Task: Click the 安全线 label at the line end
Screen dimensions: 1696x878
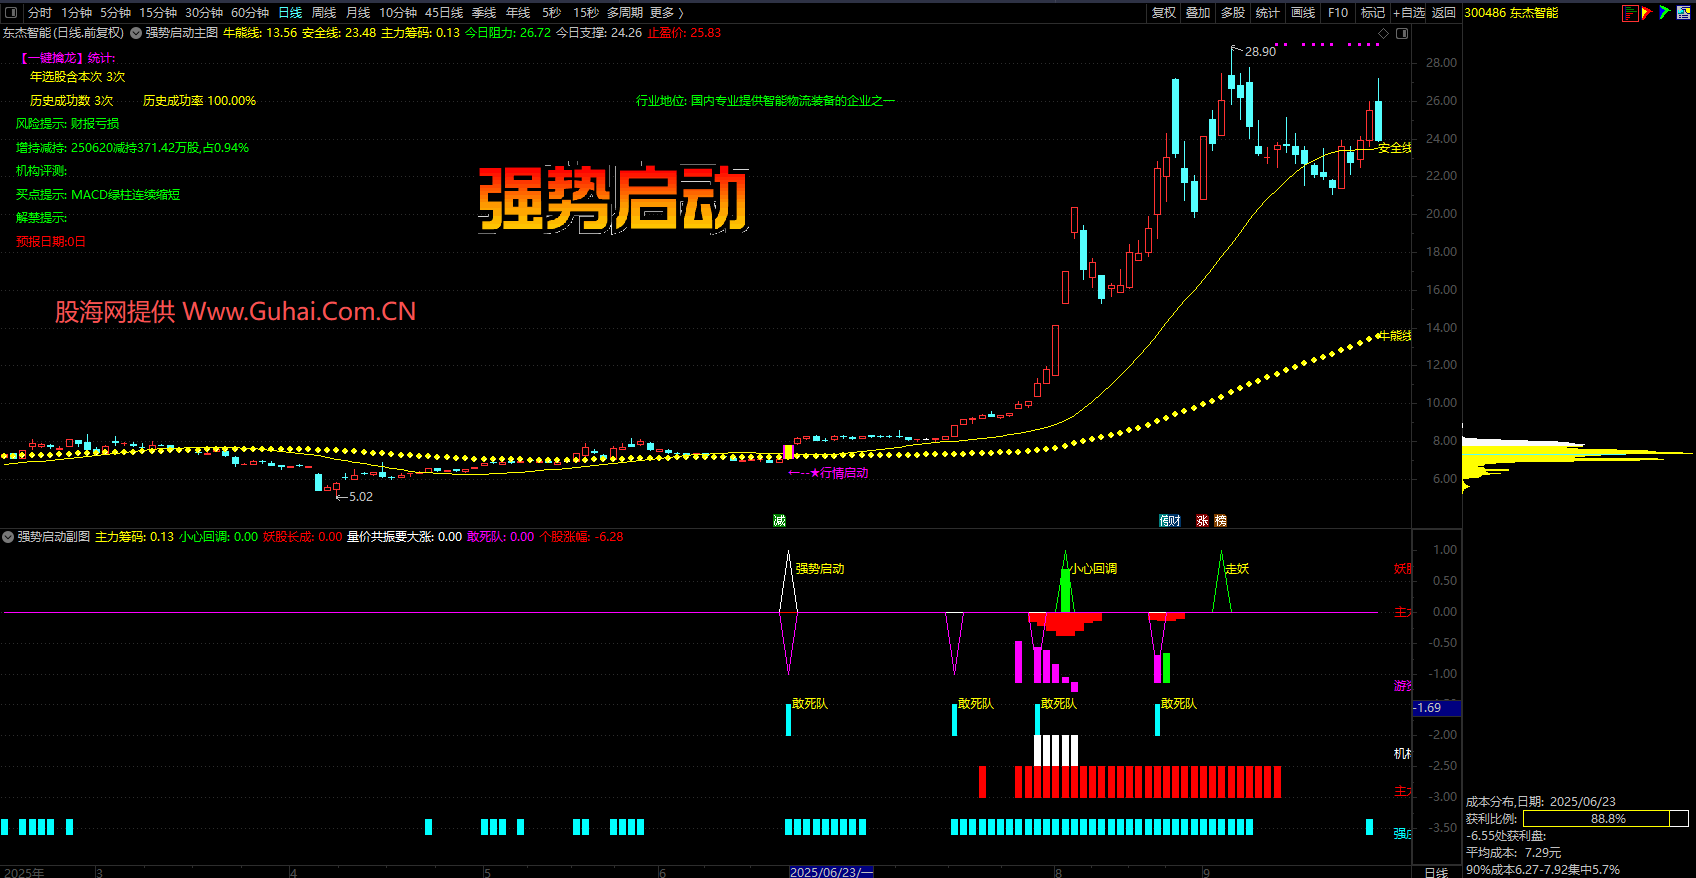Action: click(x=1395, y=148)
